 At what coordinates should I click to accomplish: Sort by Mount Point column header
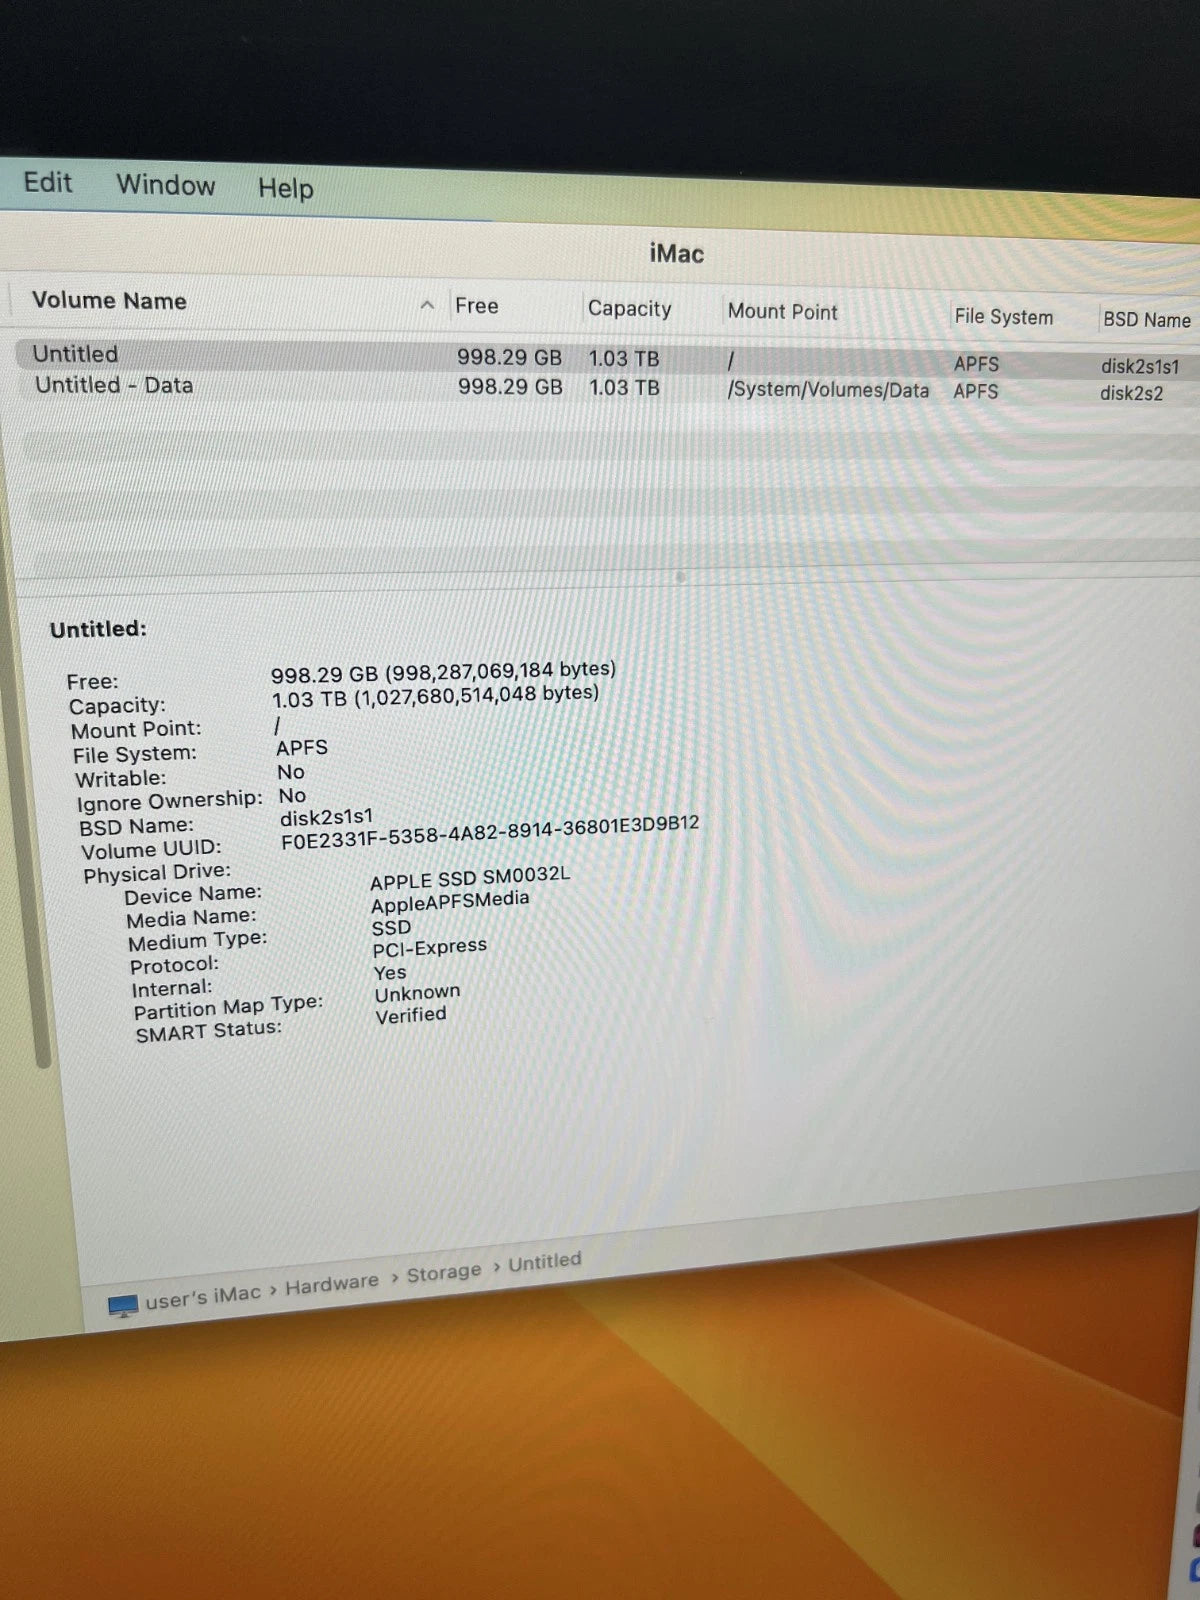pos(782,312)
